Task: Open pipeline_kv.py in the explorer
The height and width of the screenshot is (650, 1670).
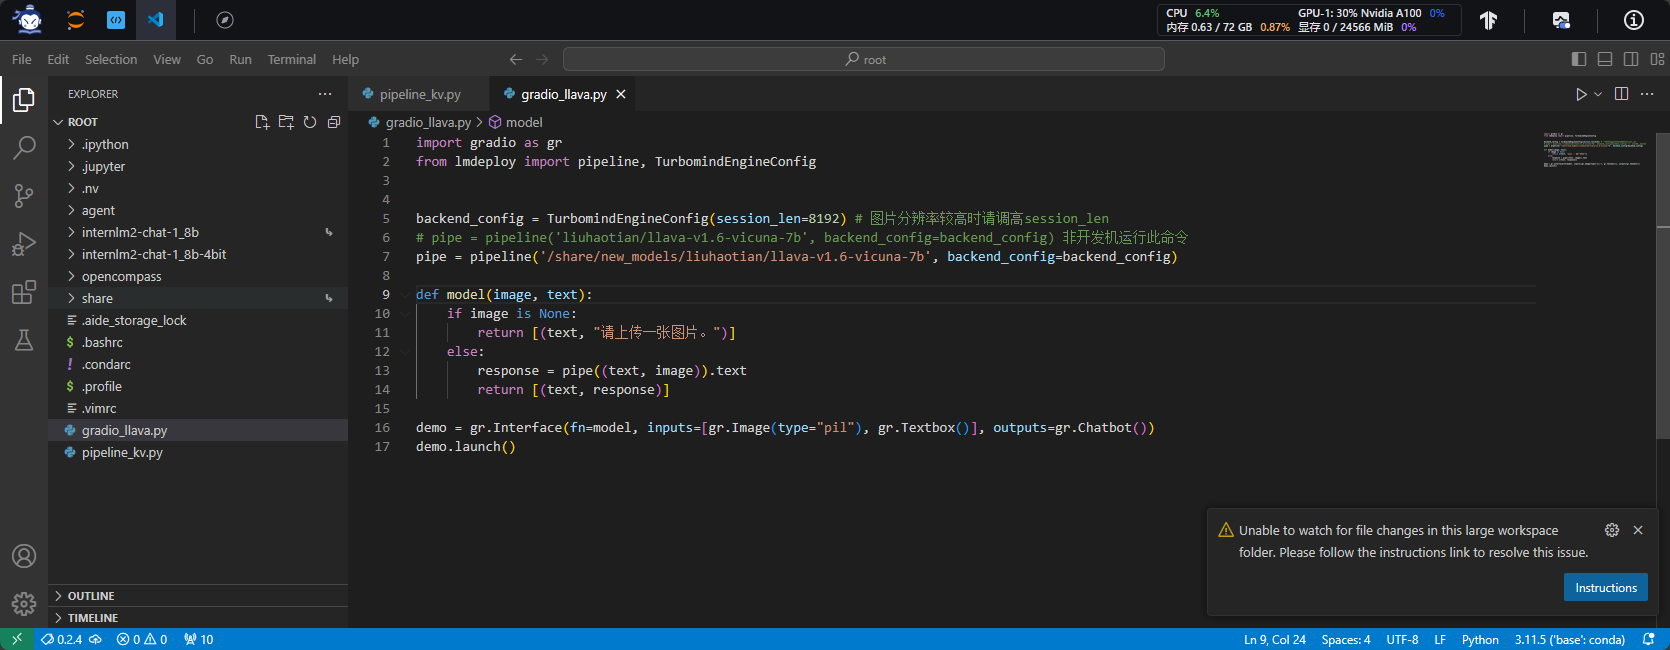Action: 198,452
